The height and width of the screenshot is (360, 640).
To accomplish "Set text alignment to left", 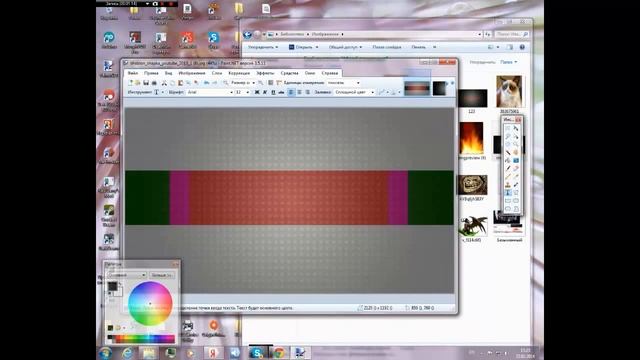I will click(291, 92).
